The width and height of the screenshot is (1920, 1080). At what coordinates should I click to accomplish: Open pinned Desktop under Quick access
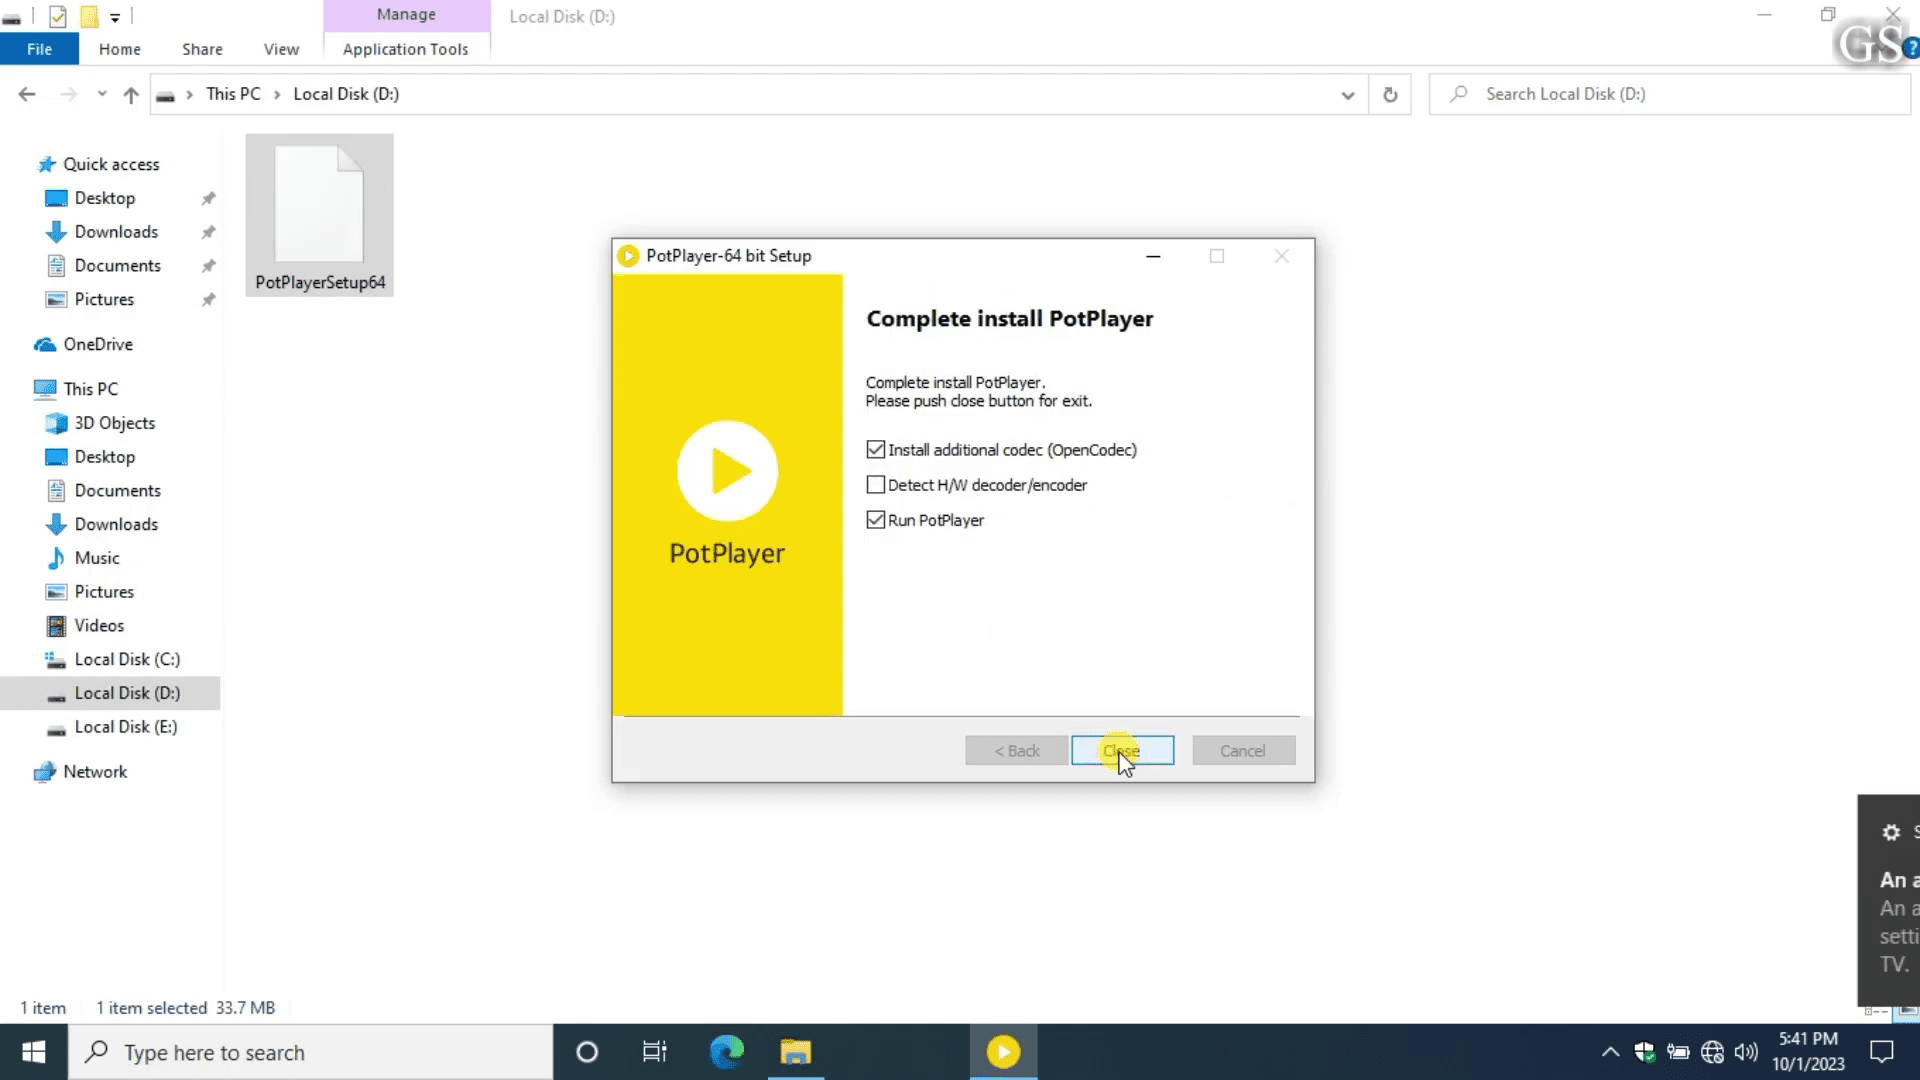point(104,198)
